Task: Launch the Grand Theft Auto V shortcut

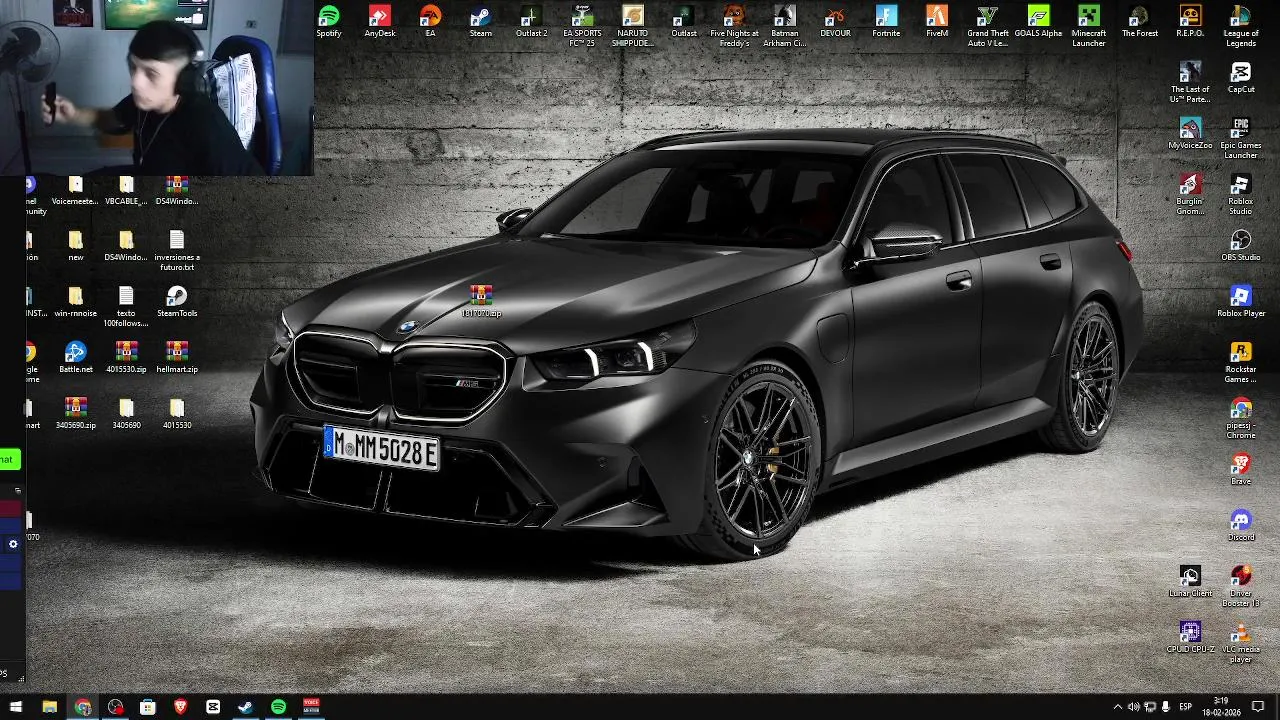Action: pos(988,26)
